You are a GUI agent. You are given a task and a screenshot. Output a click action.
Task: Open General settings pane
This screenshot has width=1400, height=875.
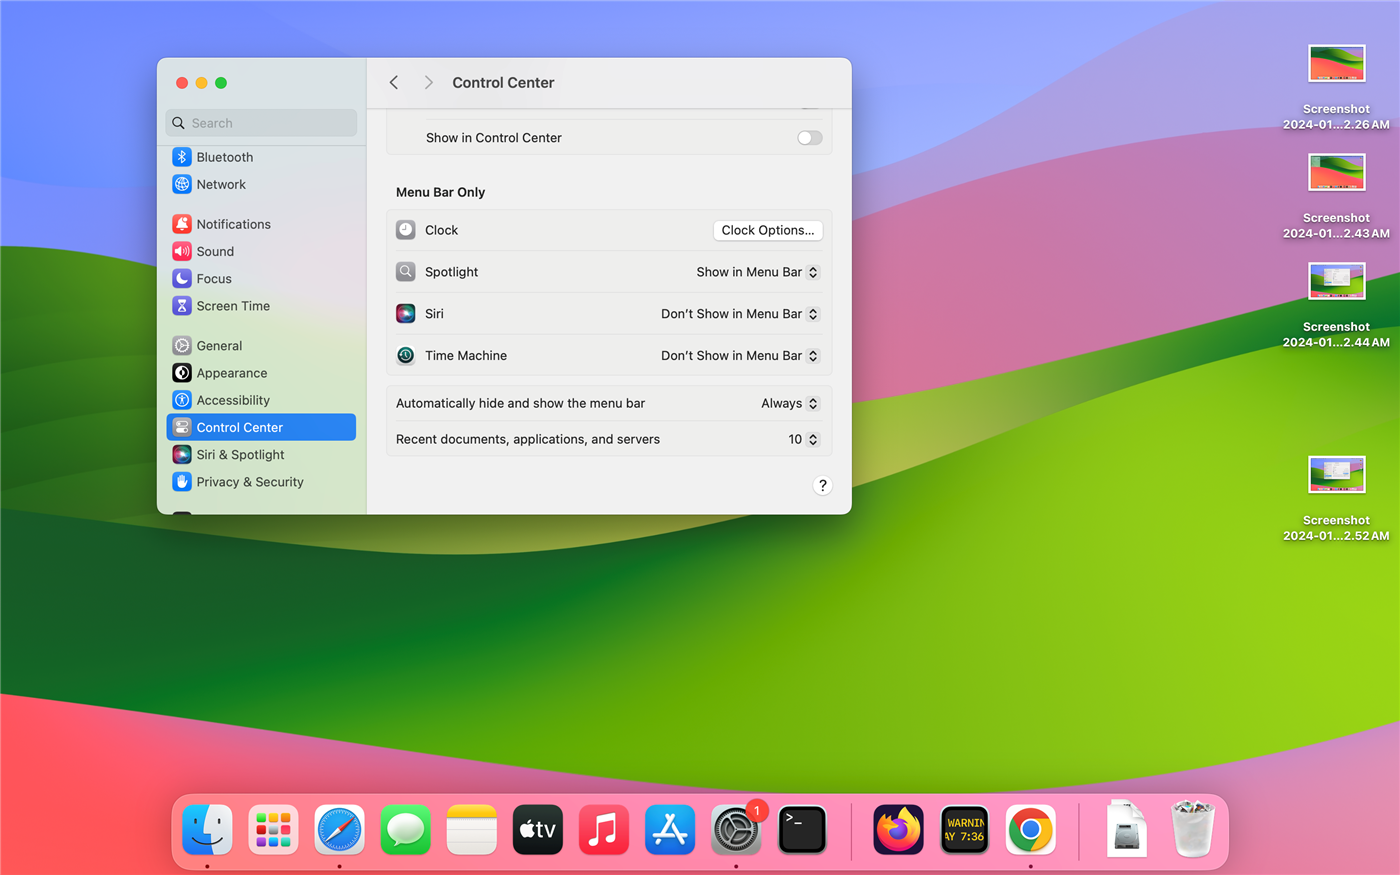(219, 346)
